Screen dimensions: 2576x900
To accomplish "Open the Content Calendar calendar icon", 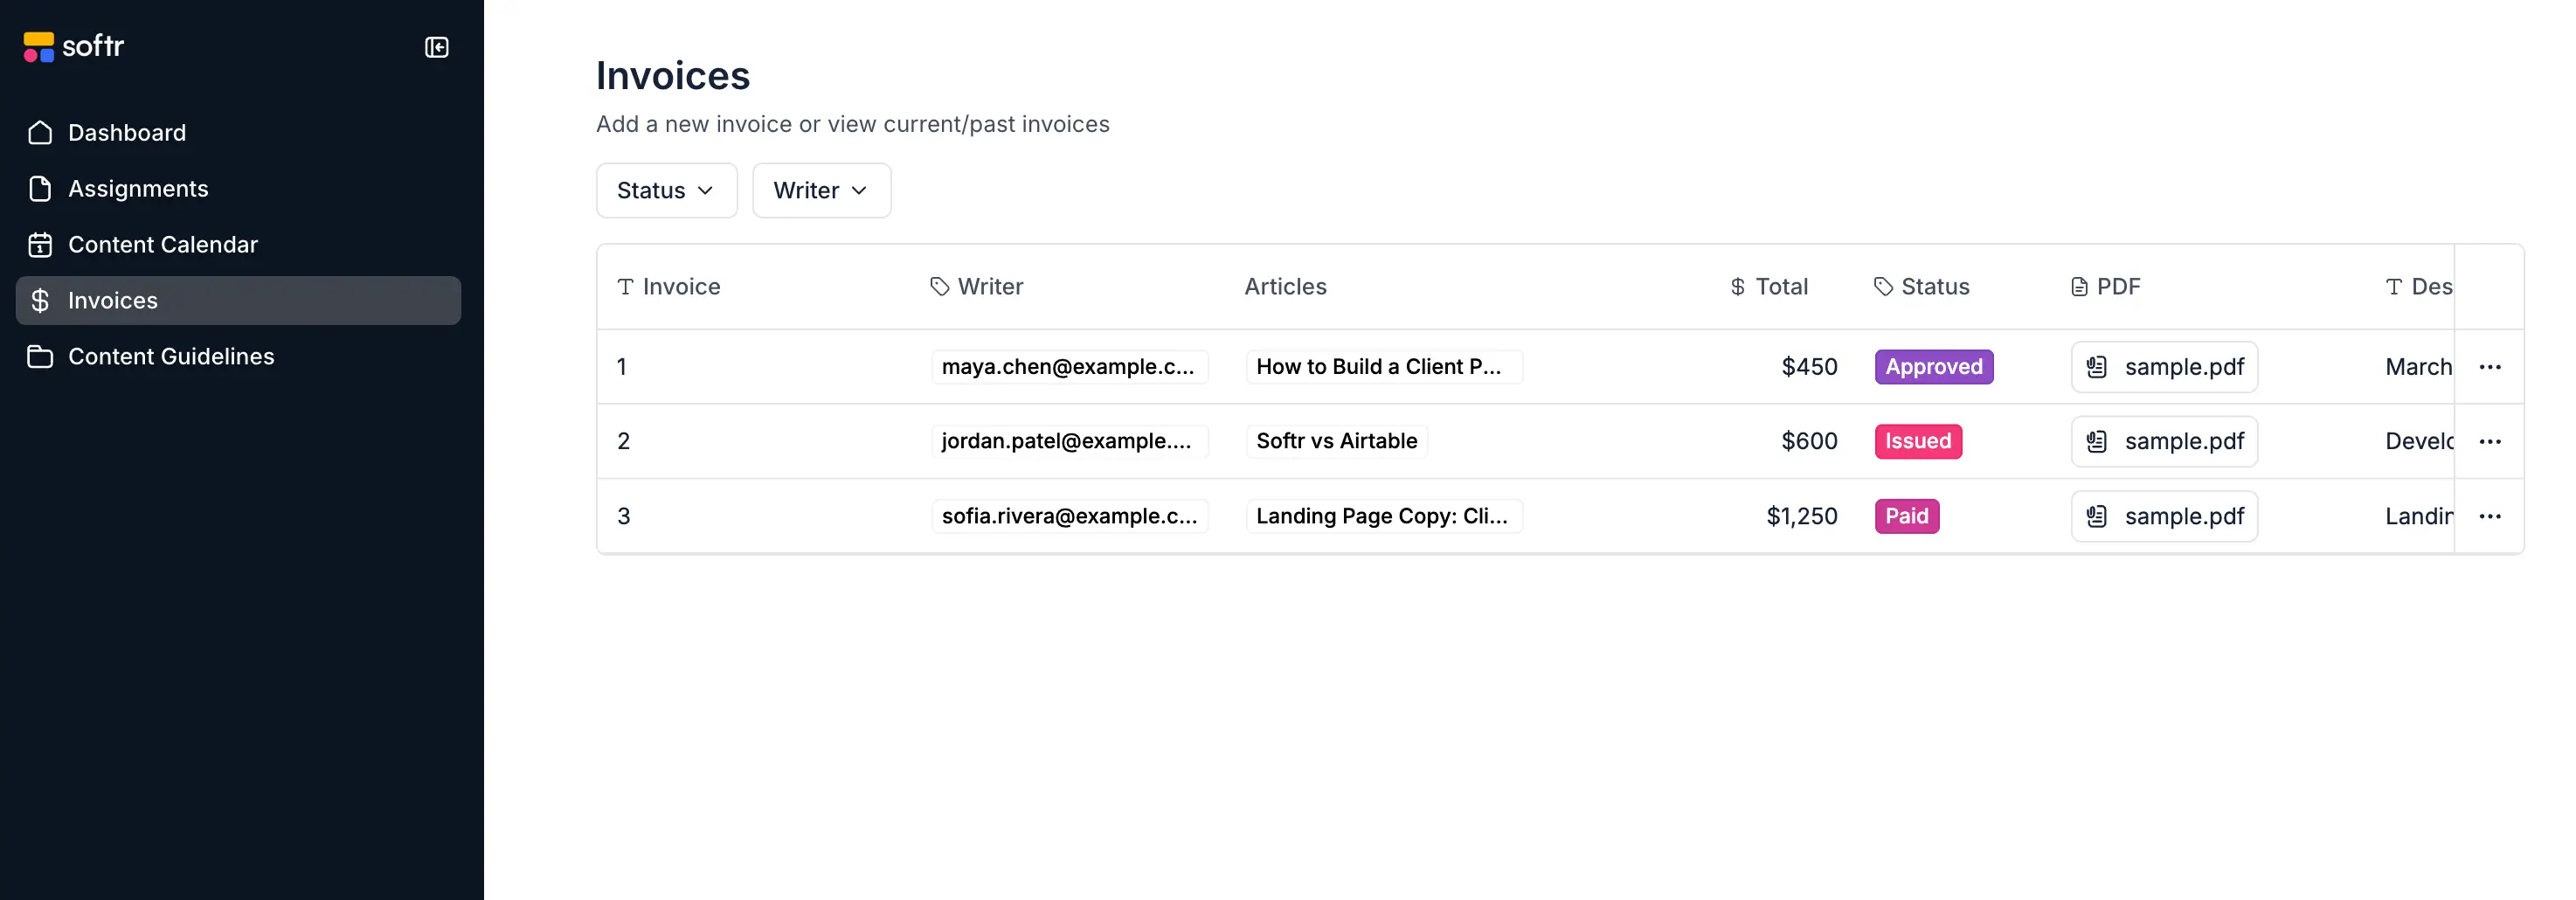I will click(40, 244).
